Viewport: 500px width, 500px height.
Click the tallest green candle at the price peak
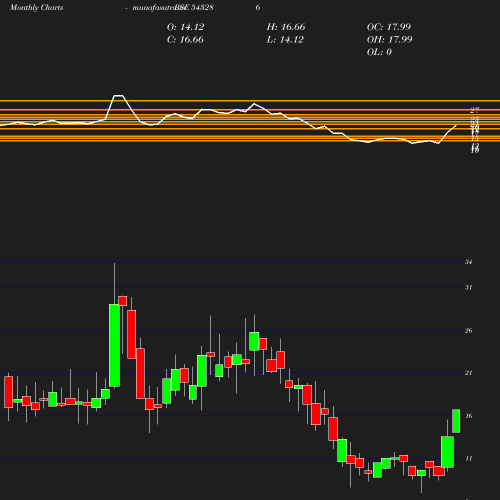coord(114,345)
